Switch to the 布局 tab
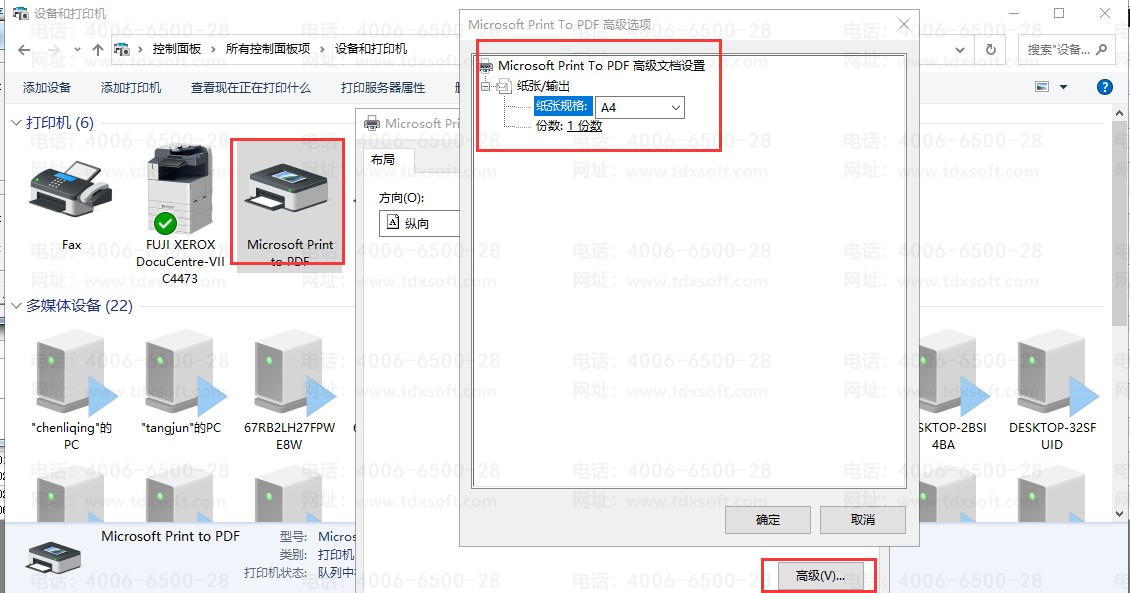The height and width of the screenshot is (593, 1130). click(x=383, y=160)
